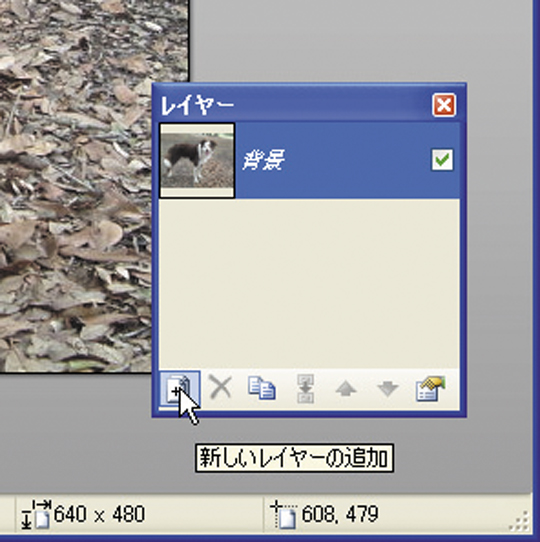The height and width of the screenshot is (542, 540).
Task: Click the leaf-covered canvas image
Action: click(93, 187)
